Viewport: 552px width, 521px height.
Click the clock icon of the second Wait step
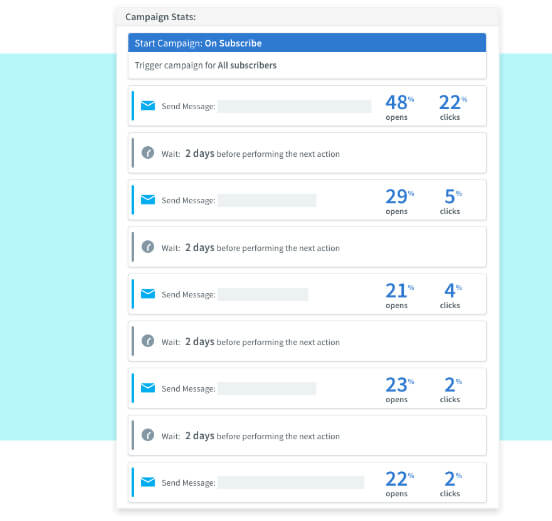point(148,247)
